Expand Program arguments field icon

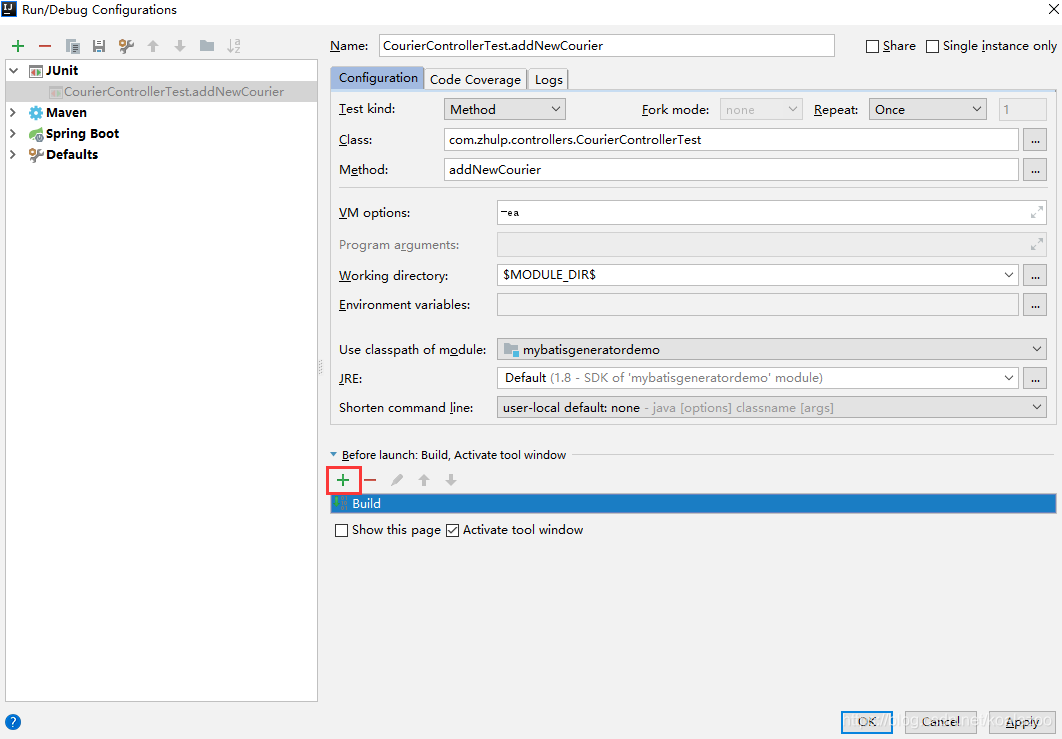[x=1036, y=245]
